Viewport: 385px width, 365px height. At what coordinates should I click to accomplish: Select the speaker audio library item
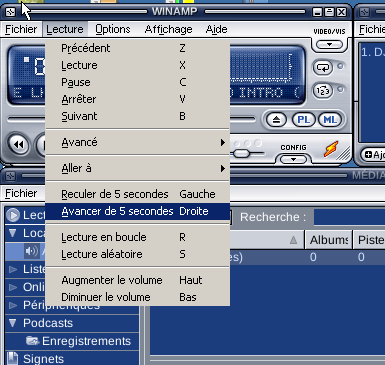pyautogui.click(x=31, y=251)
